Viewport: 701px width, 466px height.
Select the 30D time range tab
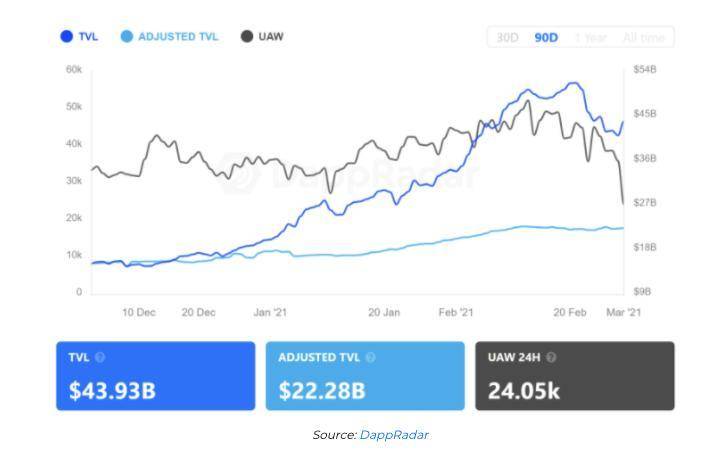(x=508, y=38)
